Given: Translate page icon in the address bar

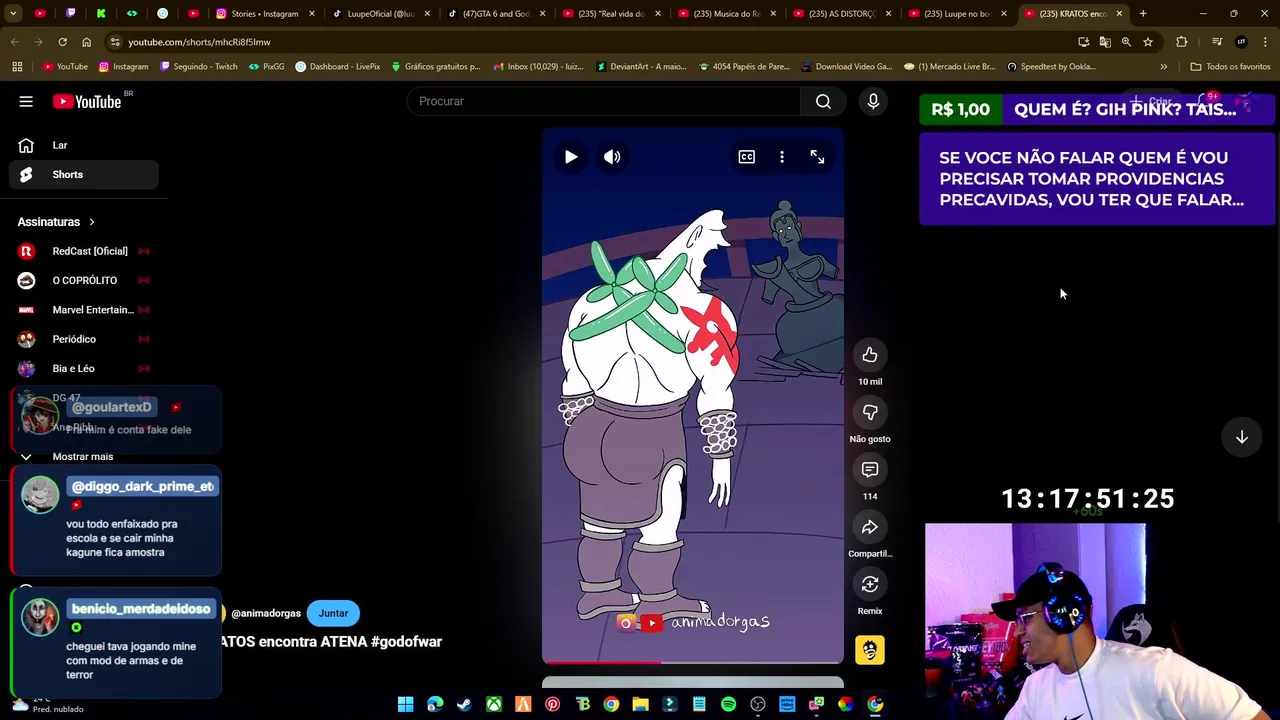Looking at the screenshot, I should (1105, 42).
